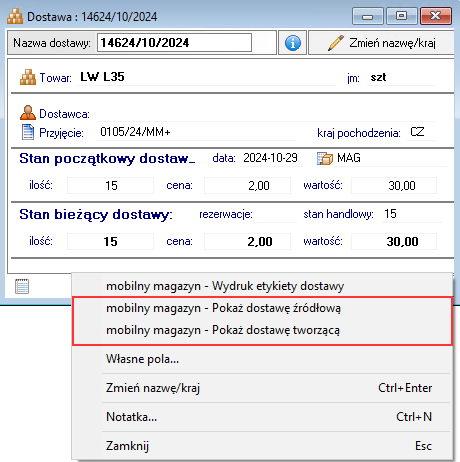
Task: Click the warehouse icon beside MAG
Action: (x=325, y=158)
